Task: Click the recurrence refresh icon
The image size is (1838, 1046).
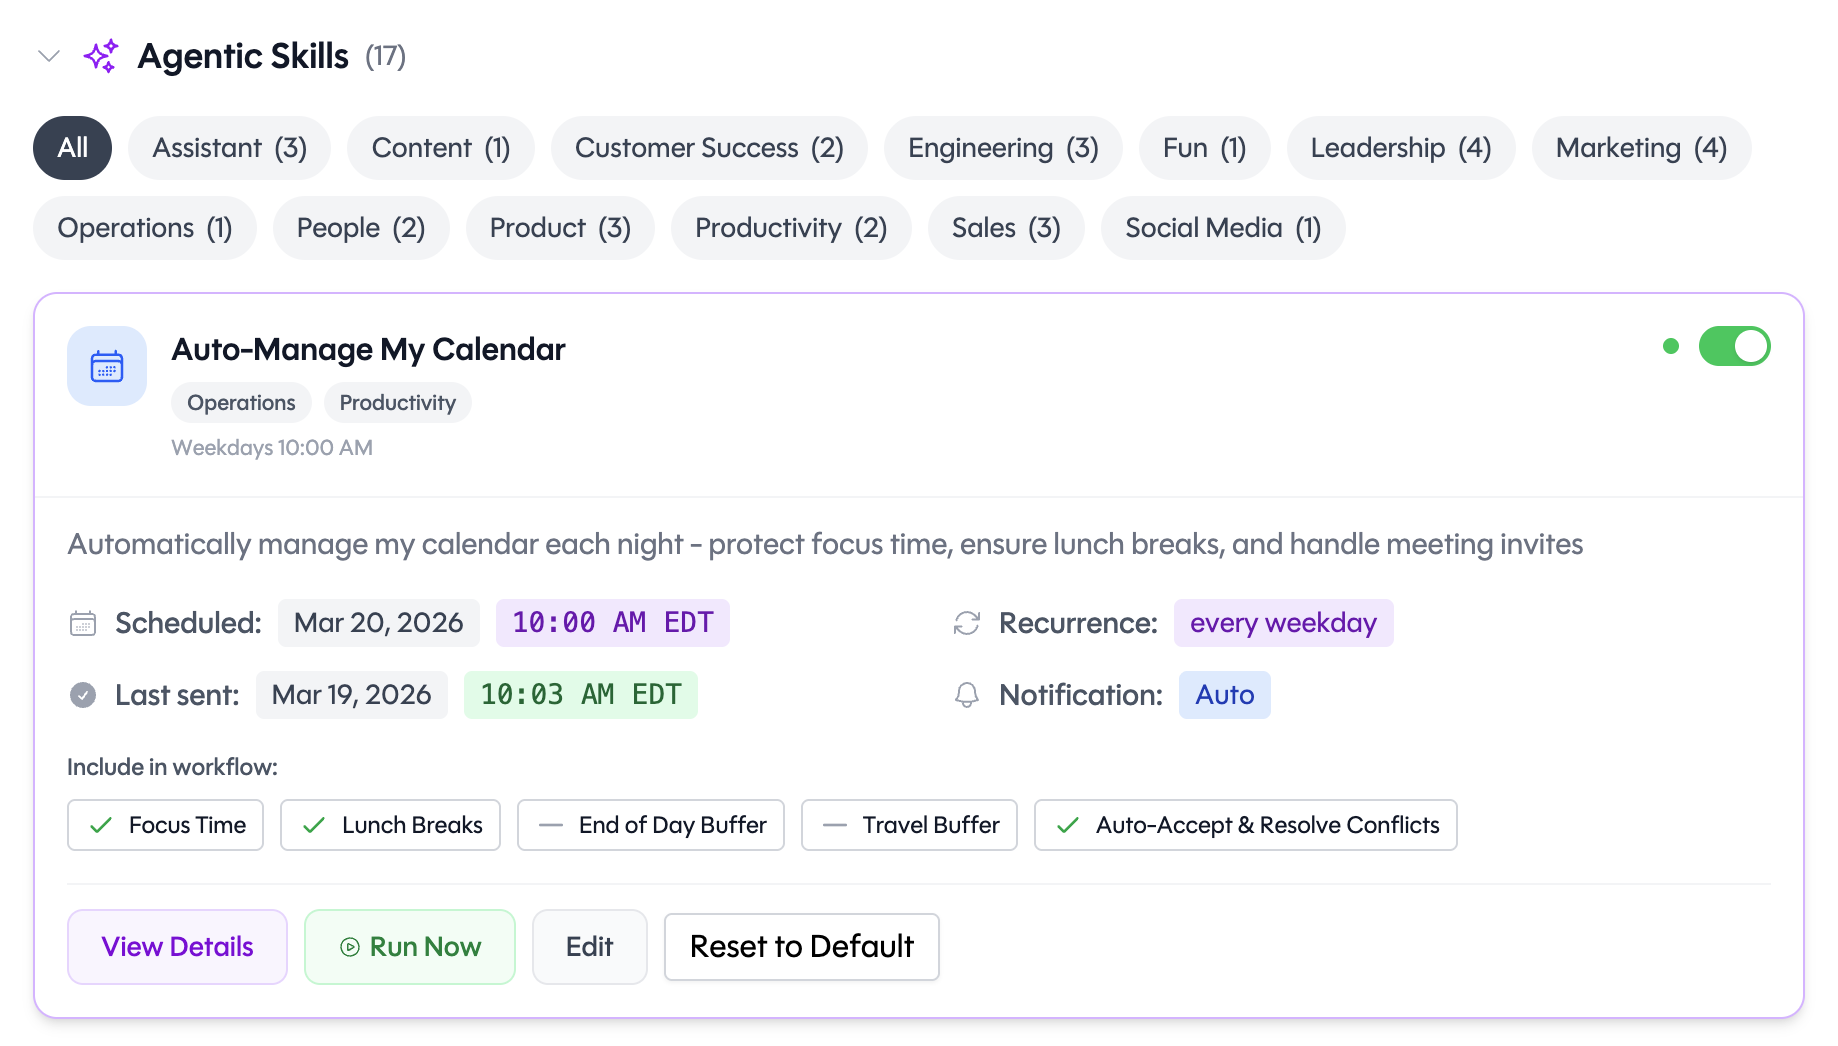Action: pyautogui.click(x=964, y=622)
